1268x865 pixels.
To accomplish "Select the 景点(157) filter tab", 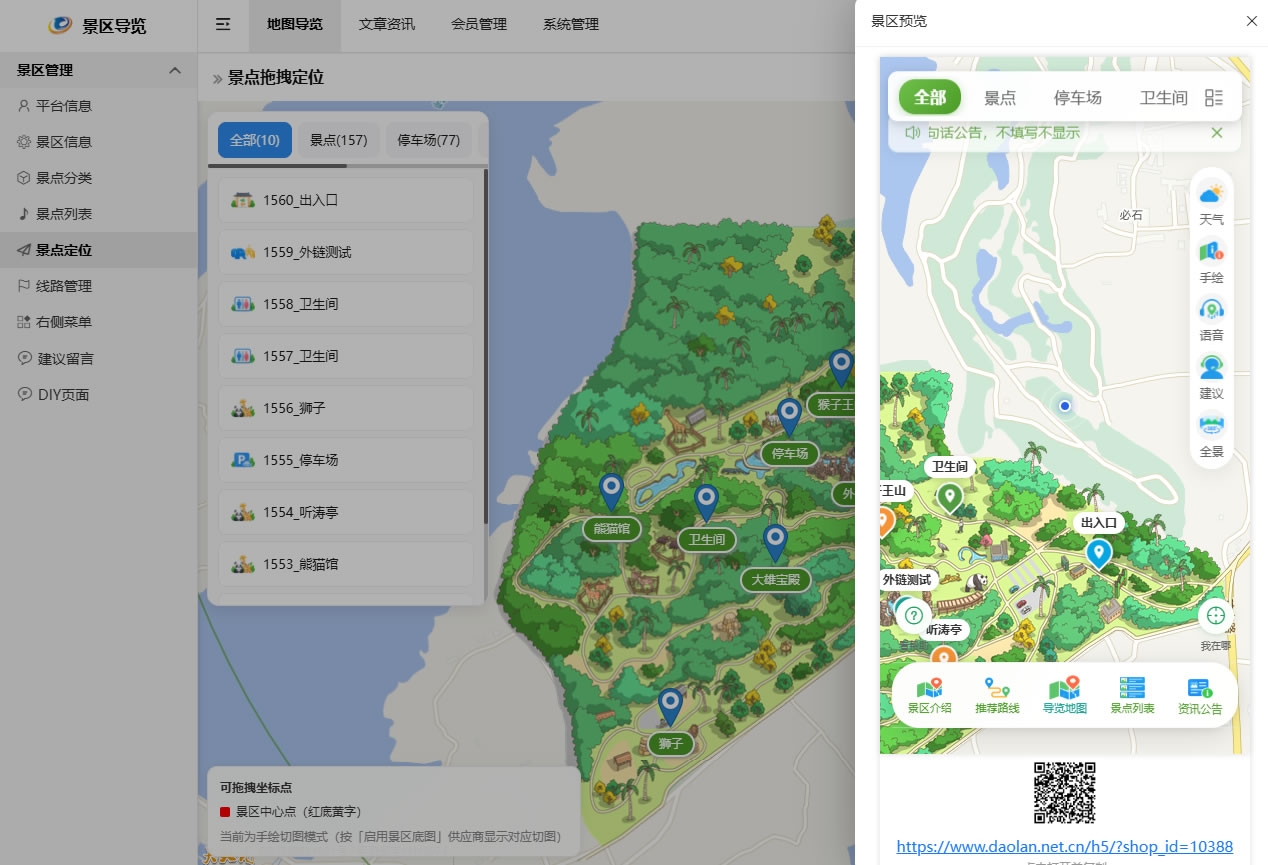I will [339, 140].
